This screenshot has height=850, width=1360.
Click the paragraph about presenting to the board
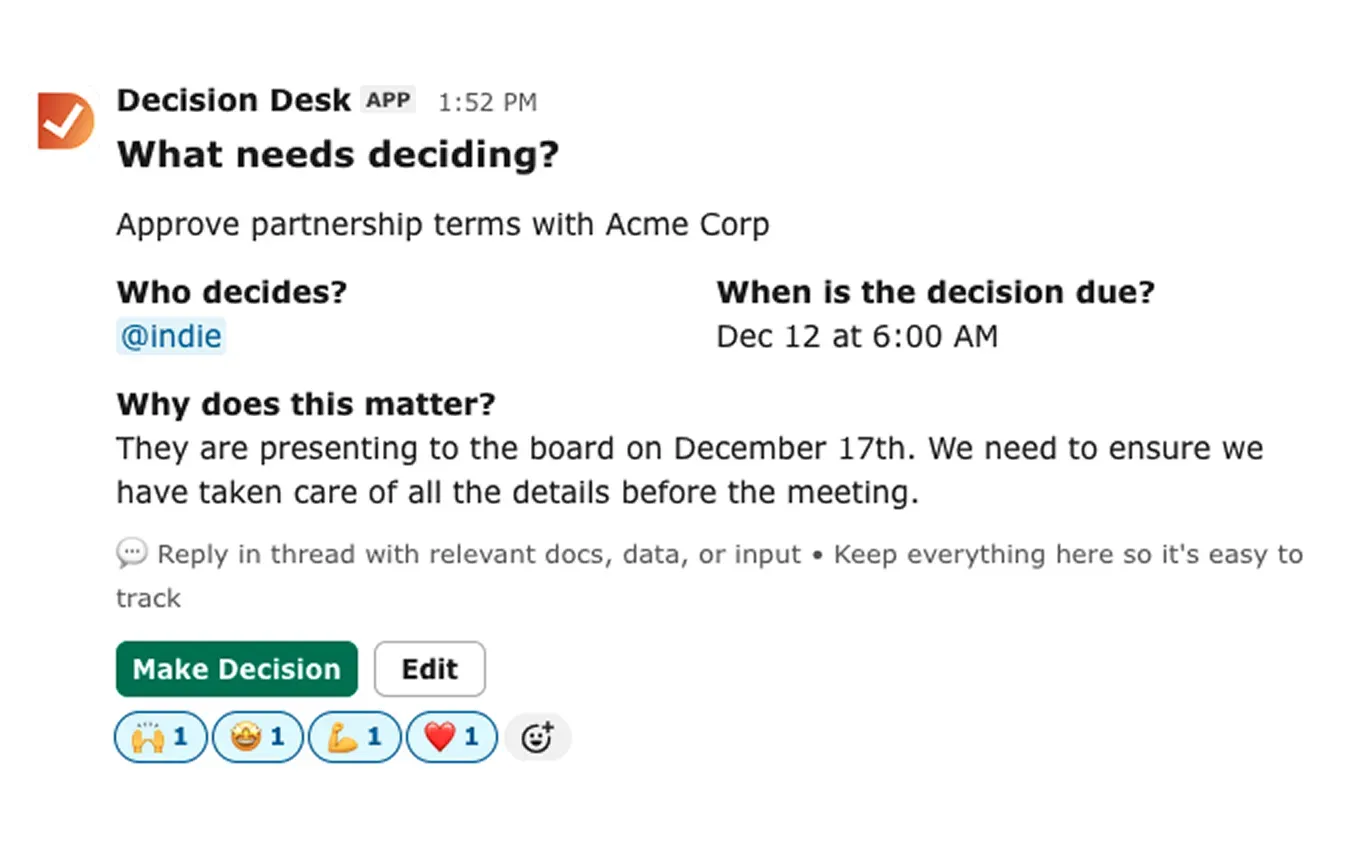[x=690, y=470]
